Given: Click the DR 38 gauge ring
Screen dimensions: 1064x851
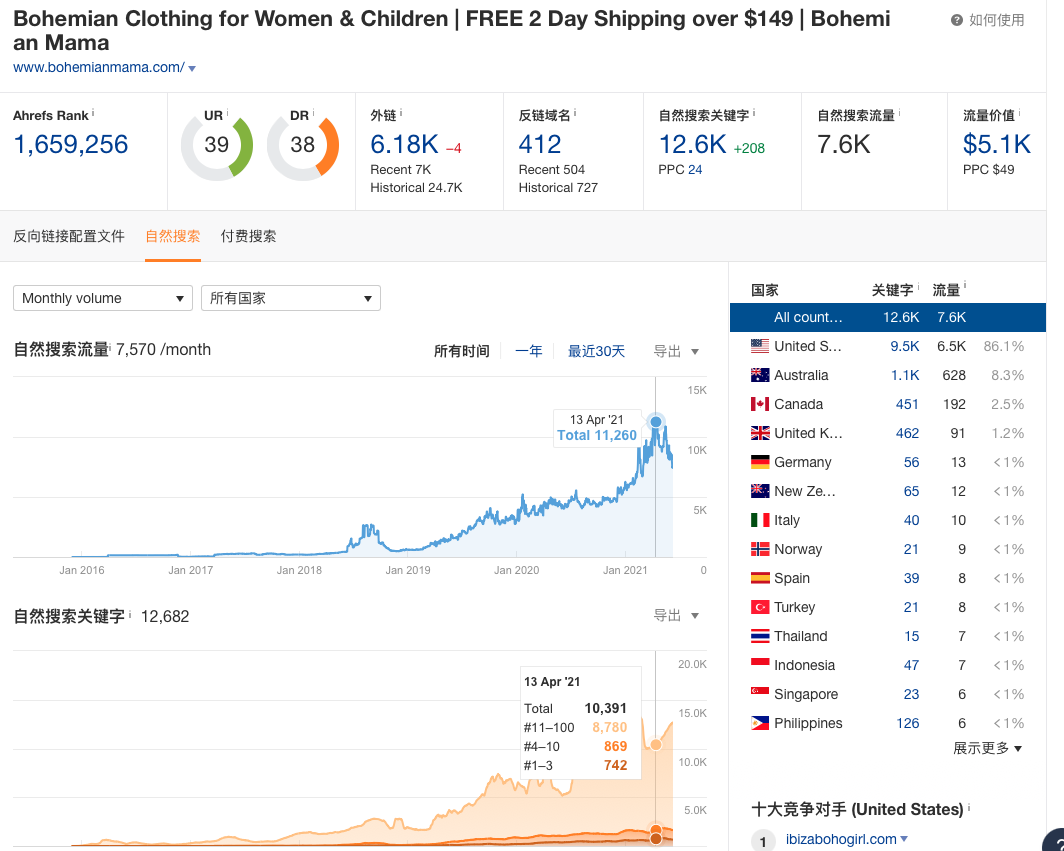Looking at the screenshot, I should click(x=303, y=145).
